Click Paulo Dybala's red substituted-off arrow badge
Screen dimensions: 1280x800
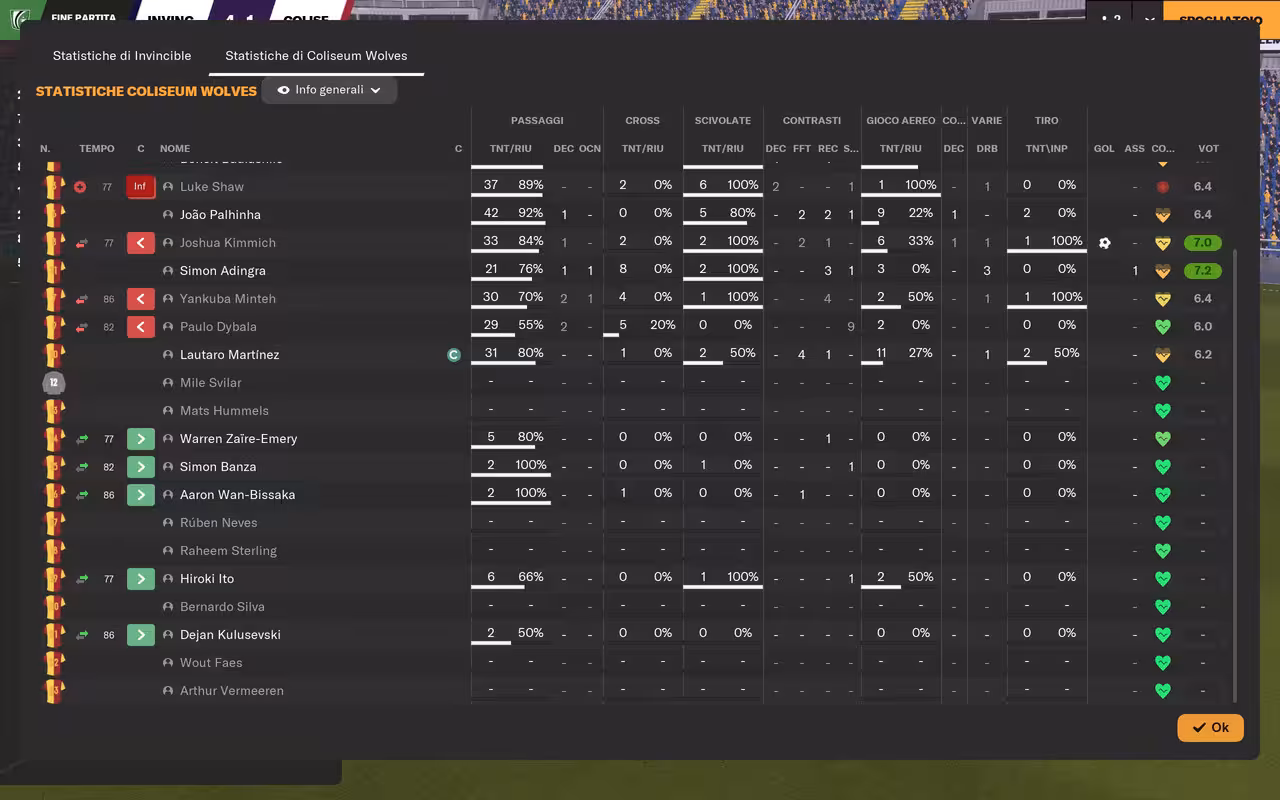(x=140, y=327)
